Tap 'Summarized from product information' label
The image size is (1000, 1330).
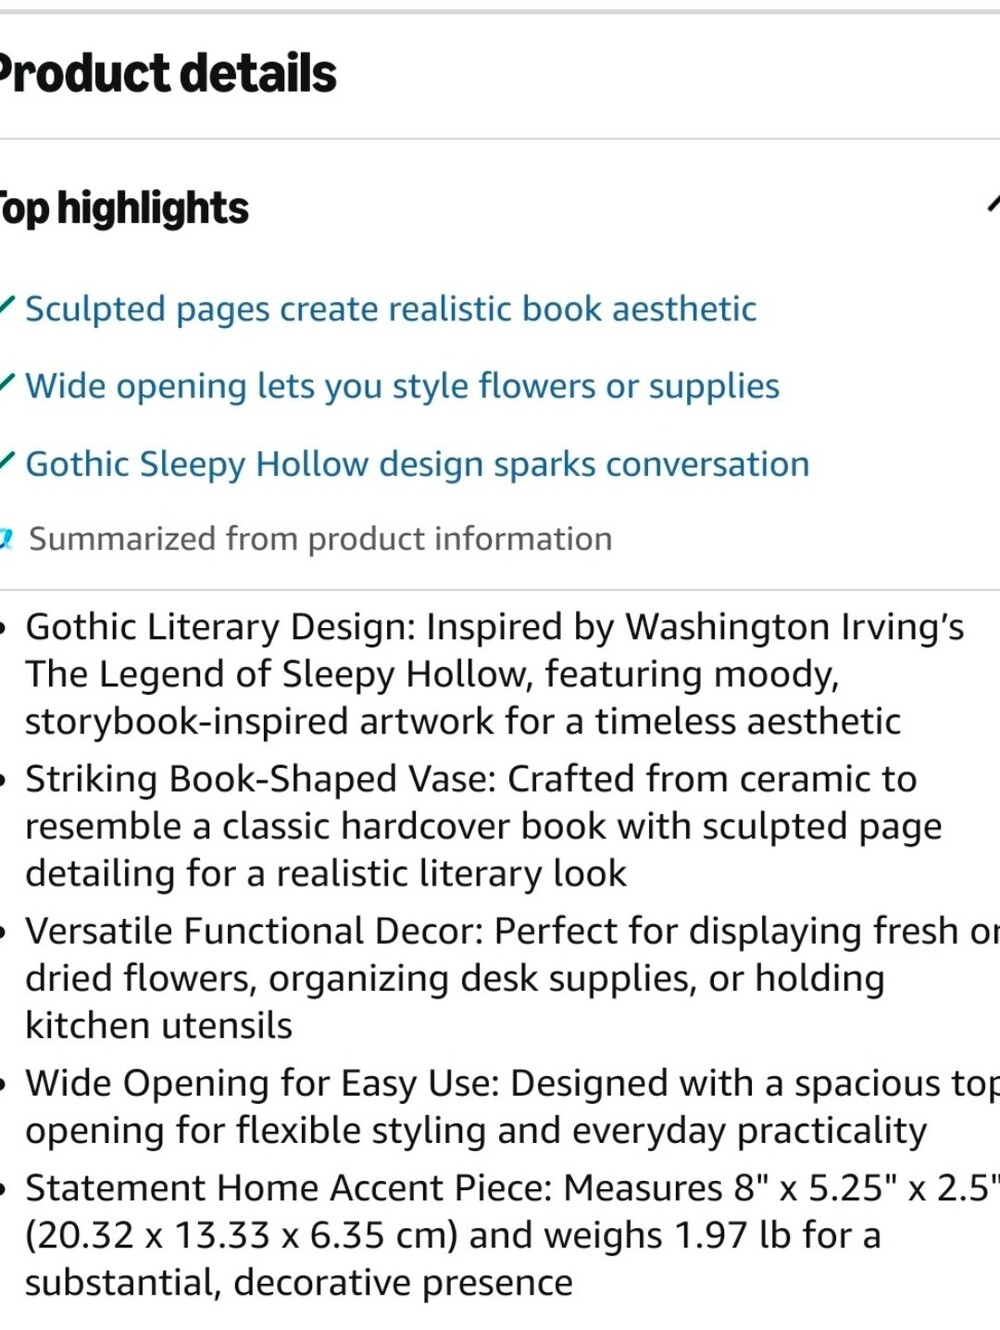[x=320, y=539]
